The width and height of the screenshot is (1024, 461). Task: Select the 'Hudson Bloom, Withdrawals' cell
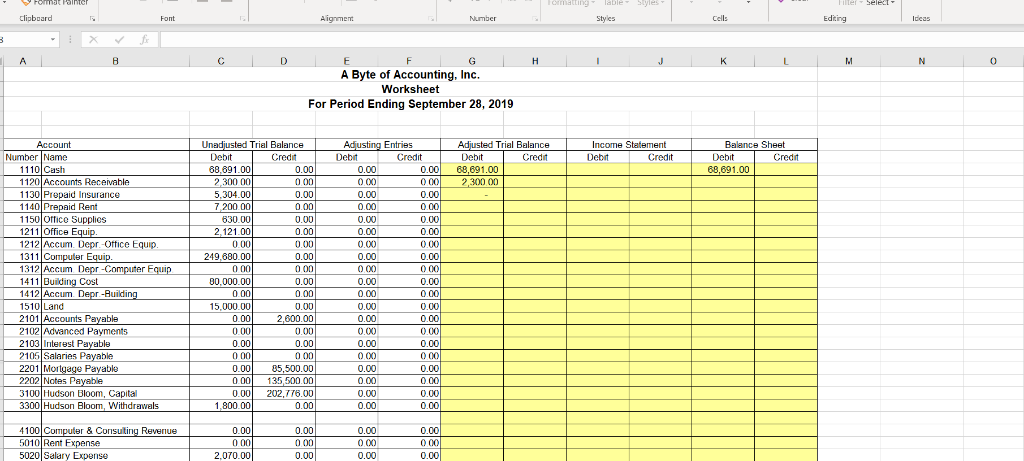(x=116, y=405)
